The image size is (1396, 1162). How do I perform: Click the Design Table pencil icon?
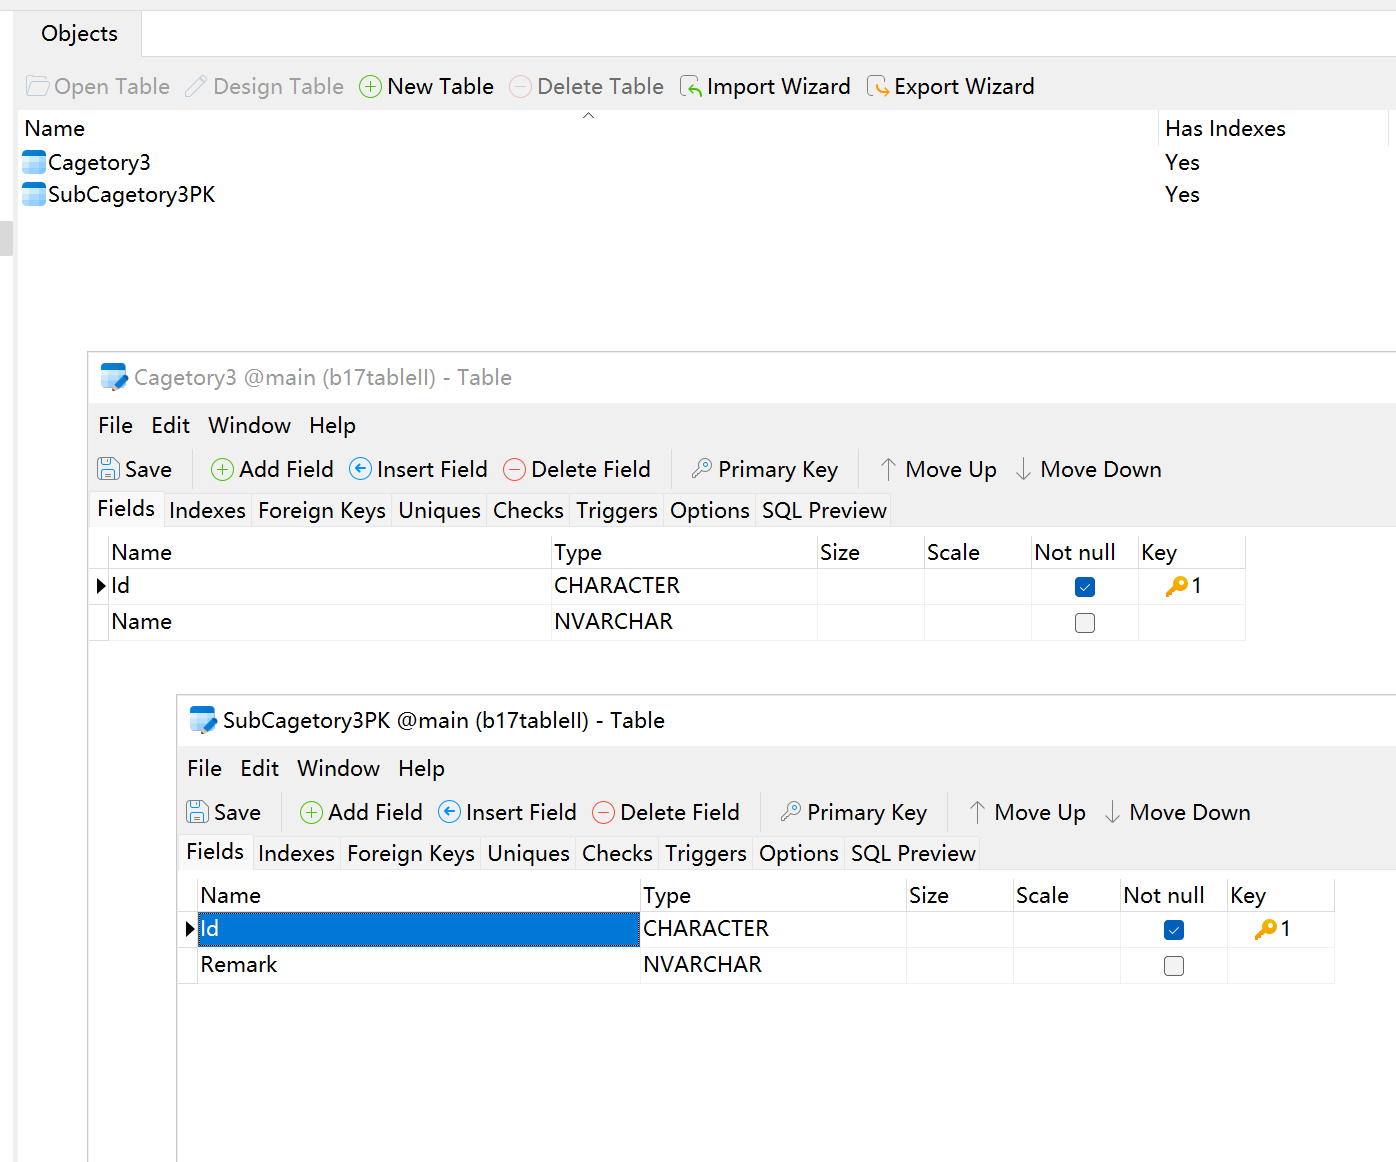196,87
